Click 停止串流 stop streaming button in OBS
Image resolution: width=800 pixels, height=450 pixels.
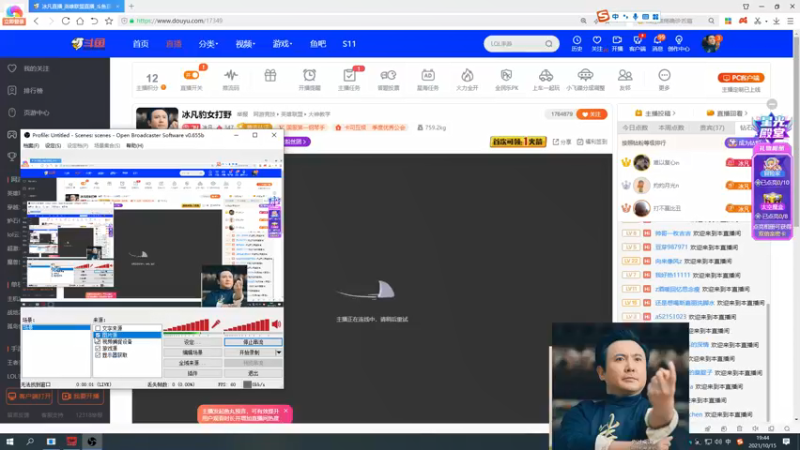[253, 342]
